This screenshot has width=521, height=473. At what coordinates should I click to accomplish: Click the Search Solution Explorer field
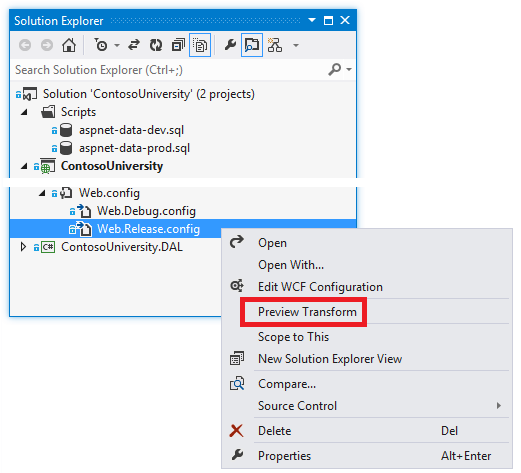click(170, 70)
